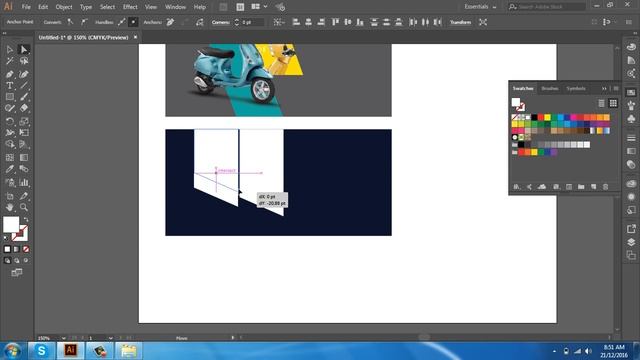Open the Layers panel from the right dock
Screen dimensions: 640x360
631,242
